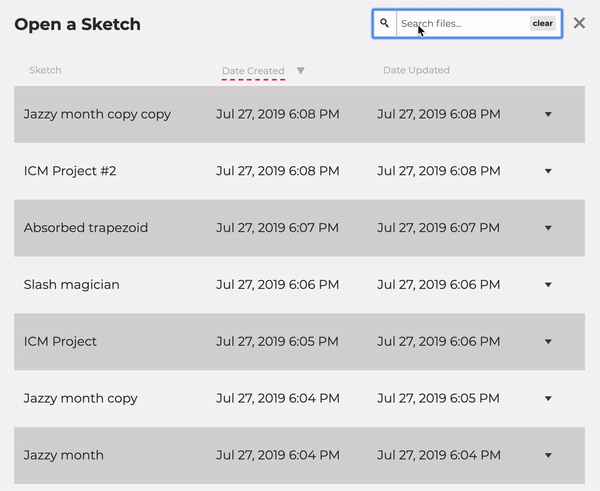600x491 pixels.
Task: Open the ICM Project row dropdown arrow
Action: point(548,341)
